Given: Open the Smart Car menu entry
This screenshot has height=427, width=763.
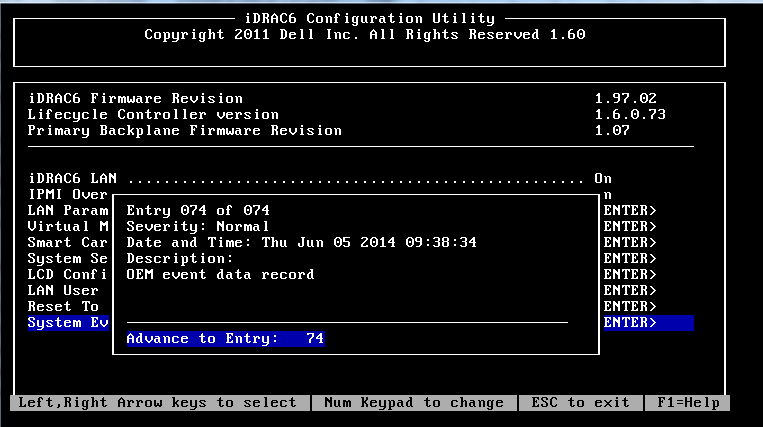Looking at the screenshot, I should click(68, 243).
